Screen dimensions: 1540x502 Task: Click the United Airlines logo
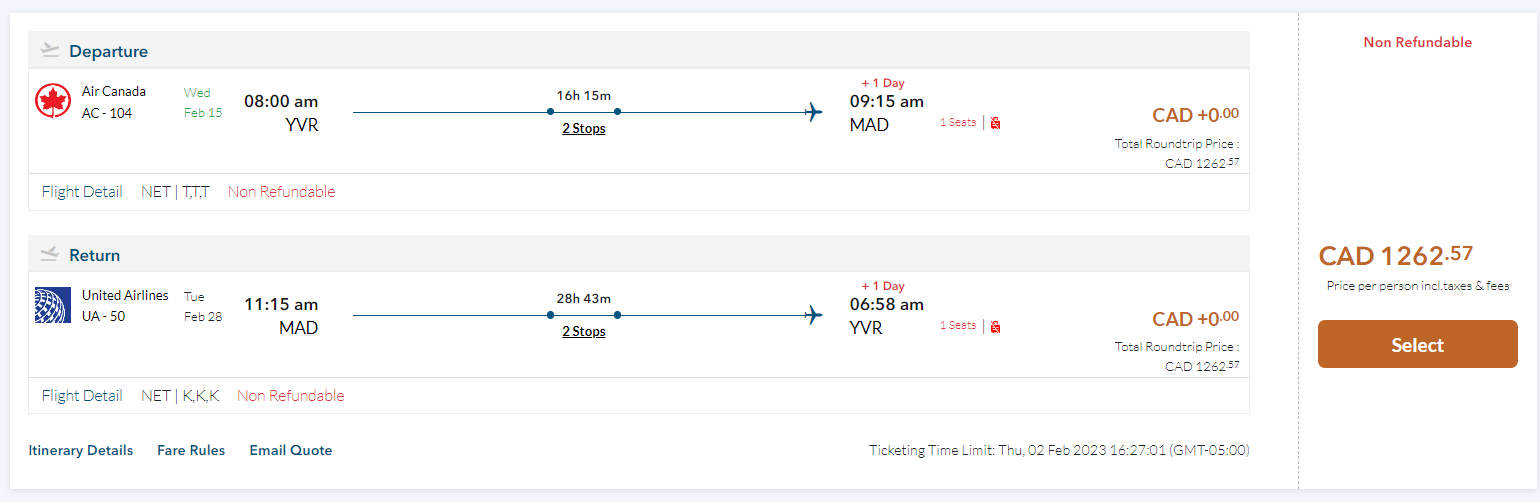click(x=52, y=305)
